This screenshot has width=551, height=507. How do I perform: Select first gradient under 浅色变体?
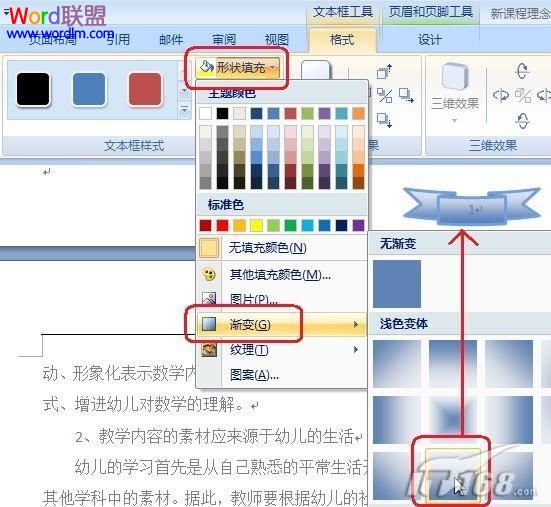[397, 364]
